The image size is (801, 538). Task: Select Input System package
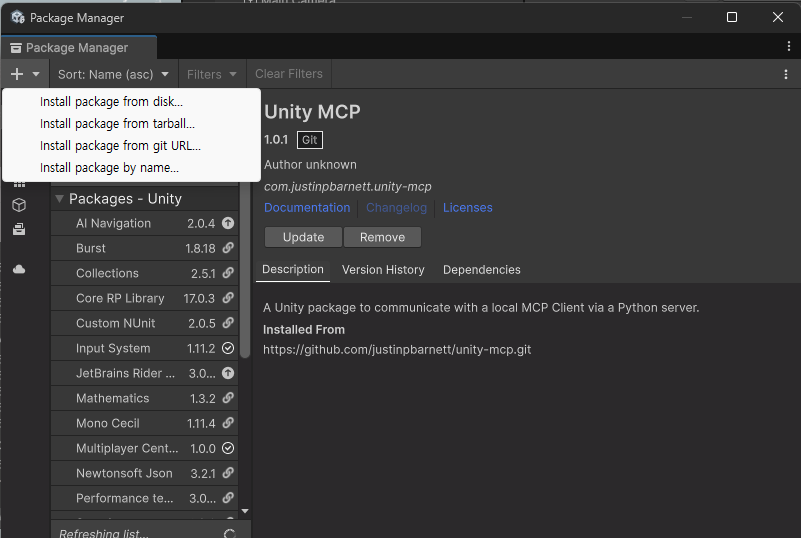(145, 348)
